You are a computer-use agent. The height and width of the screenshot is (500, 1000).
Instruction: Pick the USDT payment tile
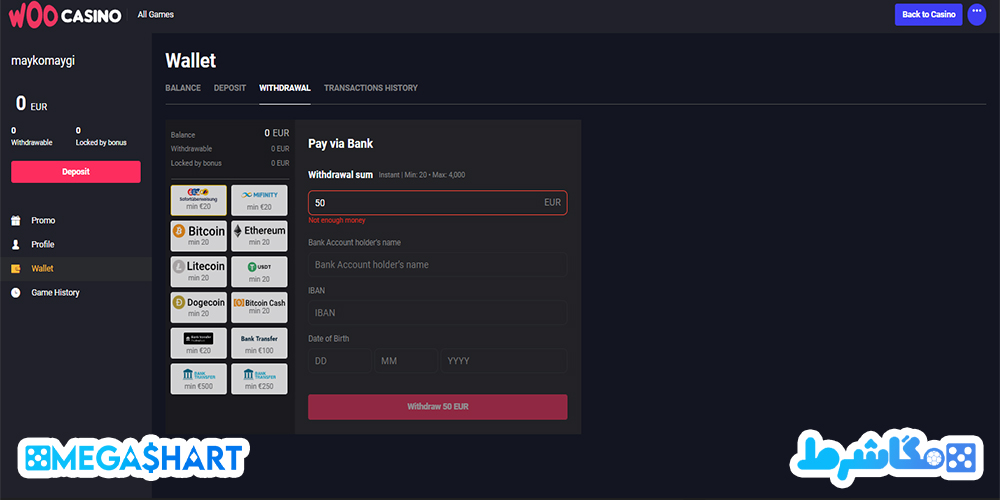[x=259, y=272]
